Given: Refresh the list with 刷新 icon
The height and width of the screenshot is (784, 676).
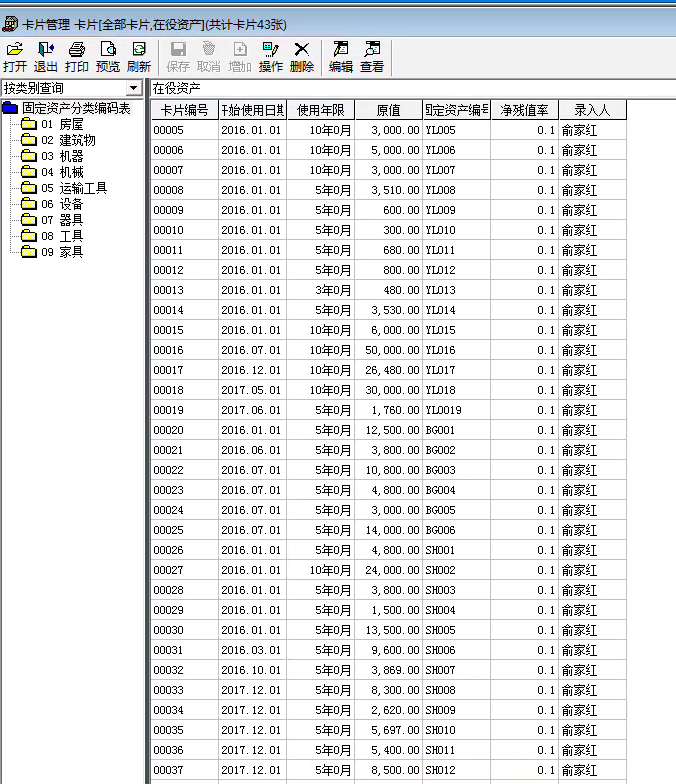Looking at the screenshot, I should pos(138,57).
